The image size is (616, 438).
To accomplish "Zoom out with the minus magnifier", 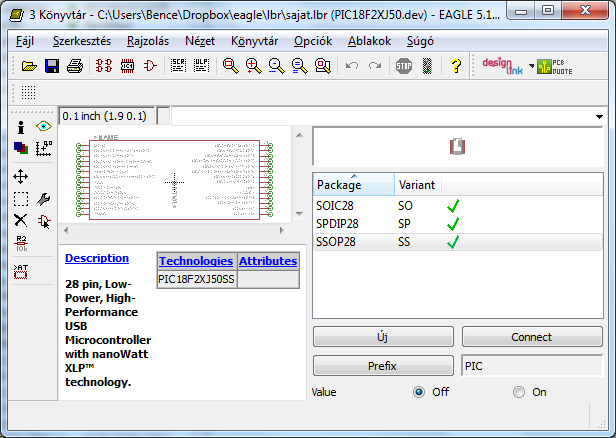I will [277, 66].
